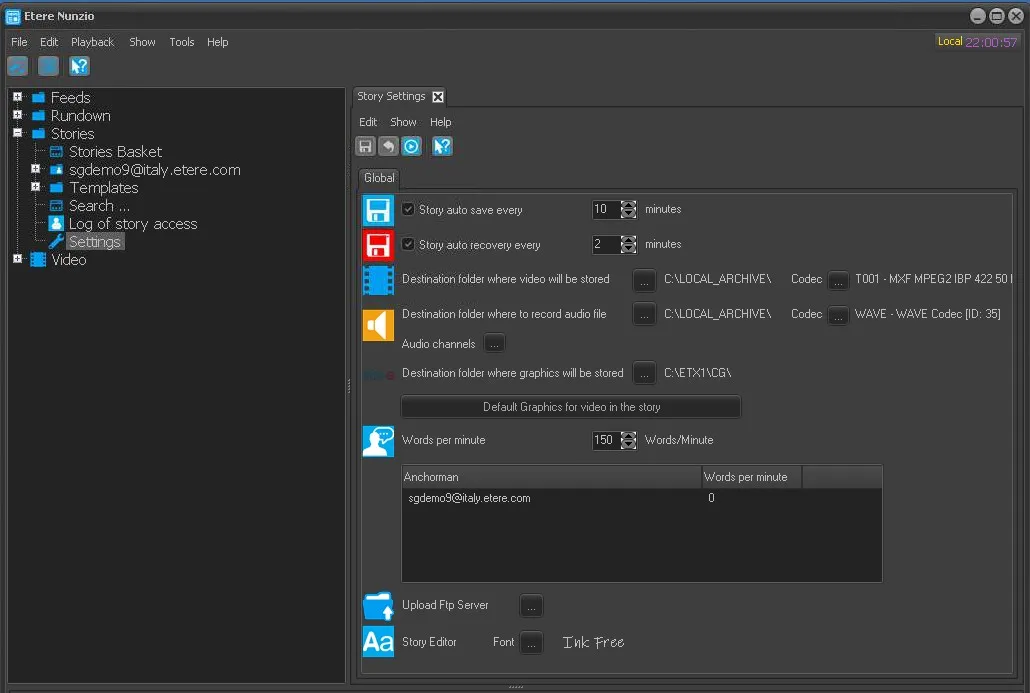Open the Tools menu in menu bar
Screen dimensions: 1030x693
click(181, 42)
